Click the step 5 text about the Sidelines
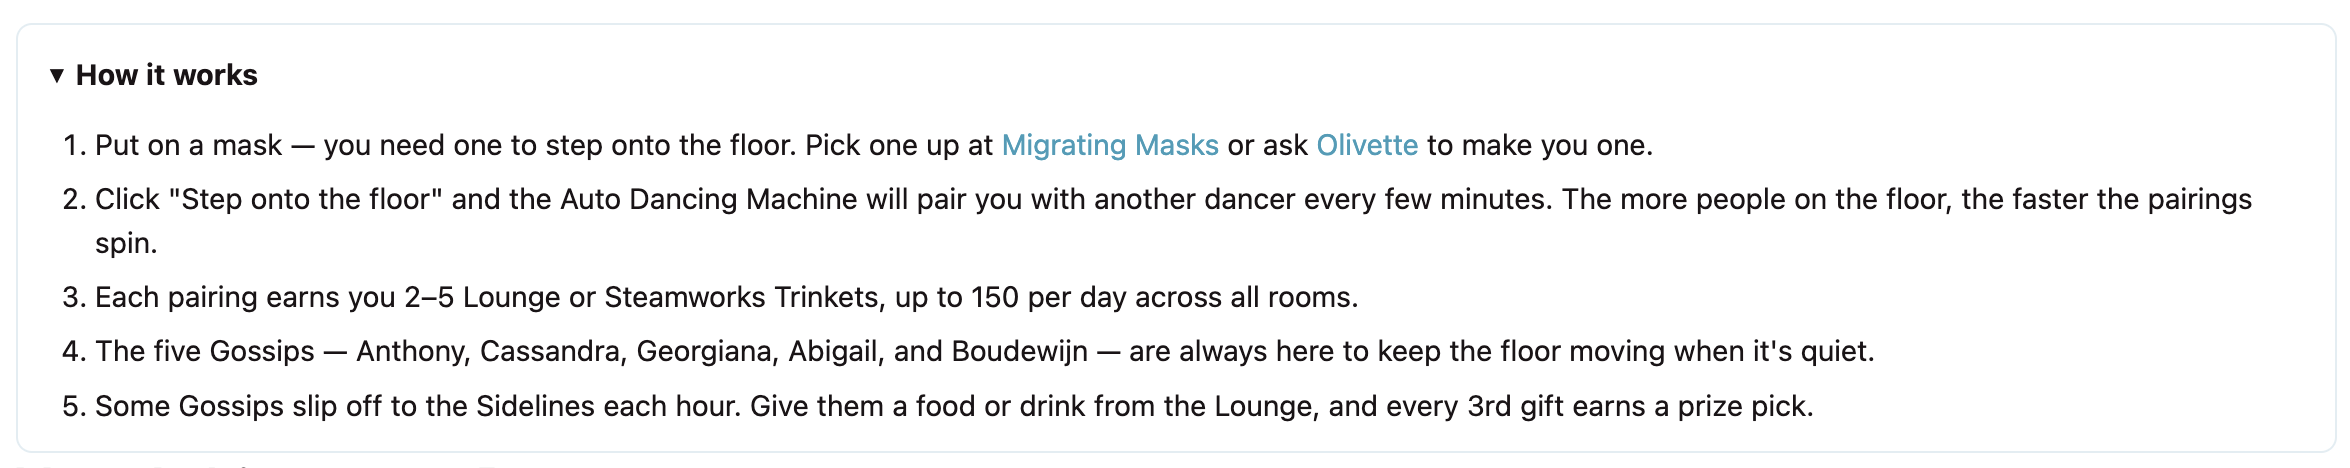 tap(954, 406)
